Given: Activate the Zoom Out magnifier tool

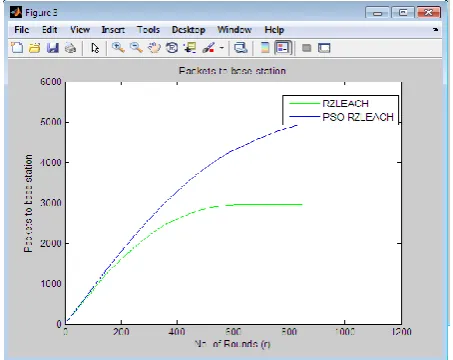Looking at the screenshot, I should (136, 48).
